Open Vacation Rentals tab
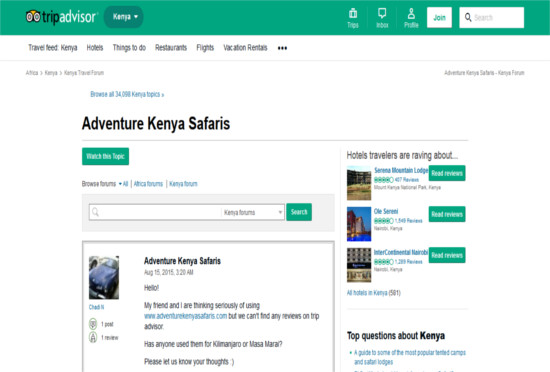Viewport: 550px width, 372px height. [245, 48]
